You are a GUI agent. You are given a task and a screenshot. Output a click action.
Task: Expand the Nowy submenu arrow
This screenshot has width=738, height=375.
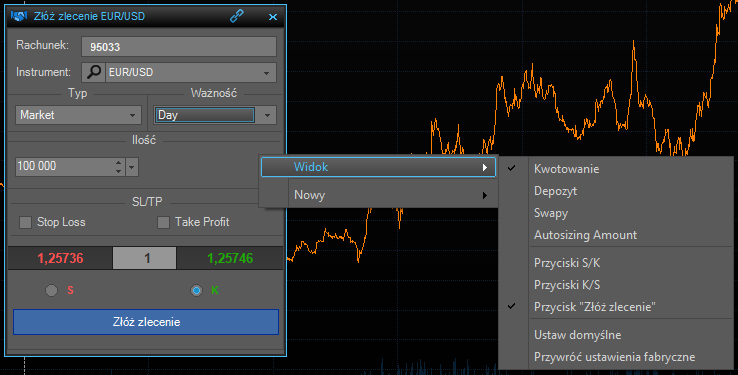485,195
